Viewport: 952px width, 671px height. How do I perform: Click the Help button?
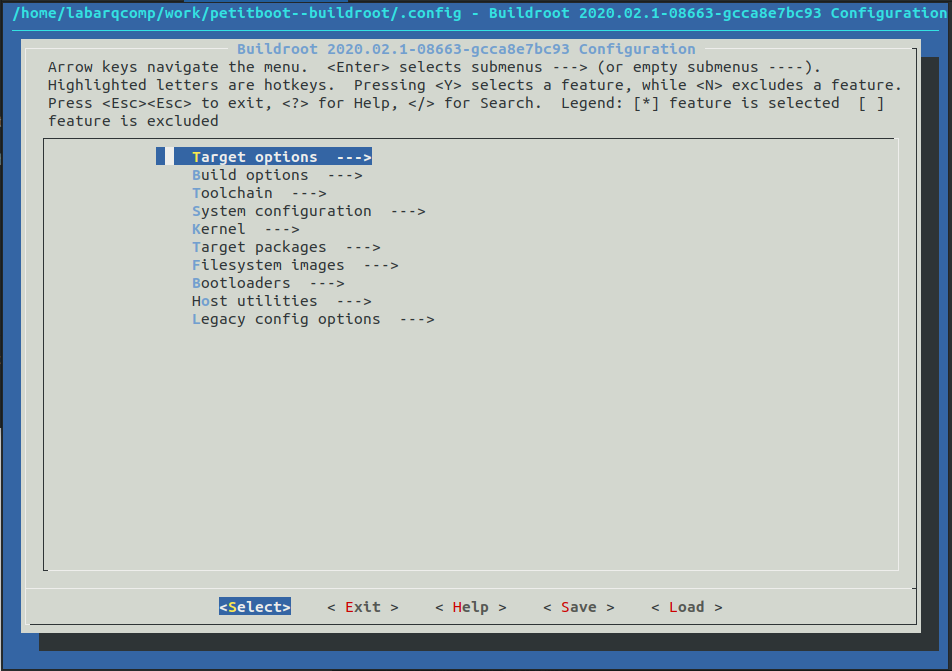pyautogui.click(x=471, y=607)
